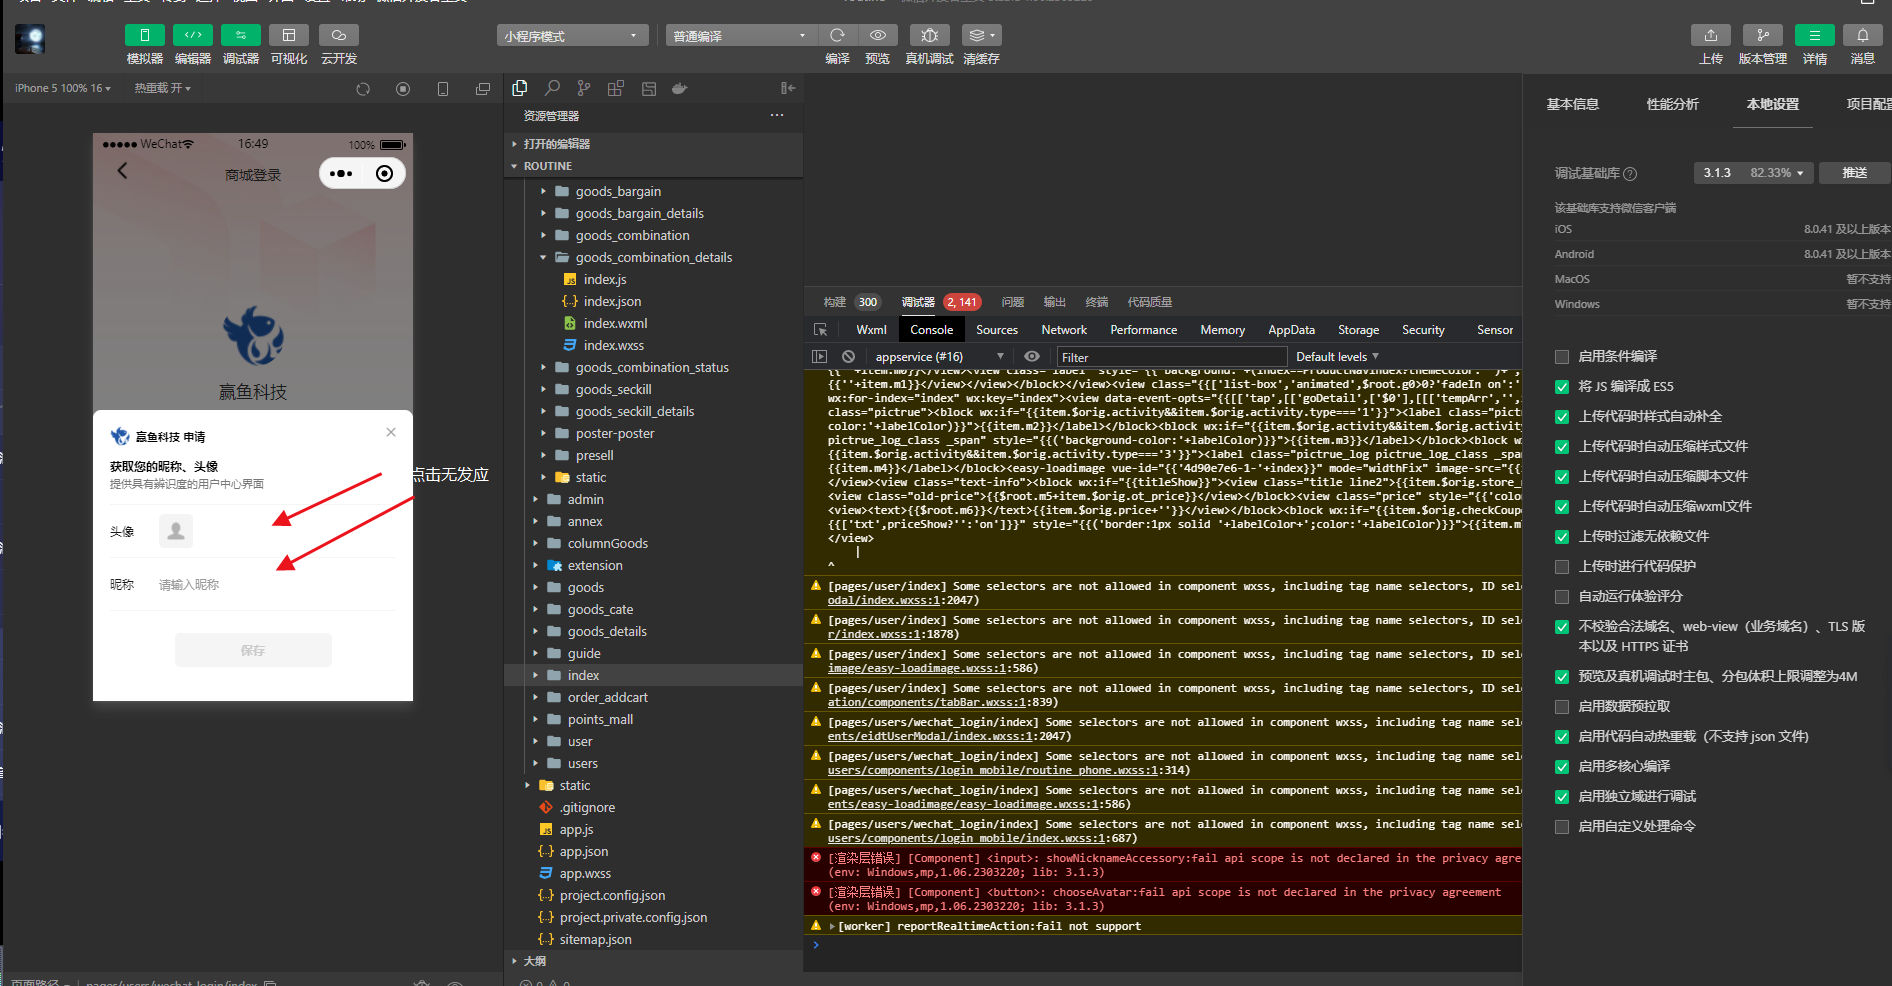
Task: Switch to the 基本信息 tab
Action: coord(1573,104)
